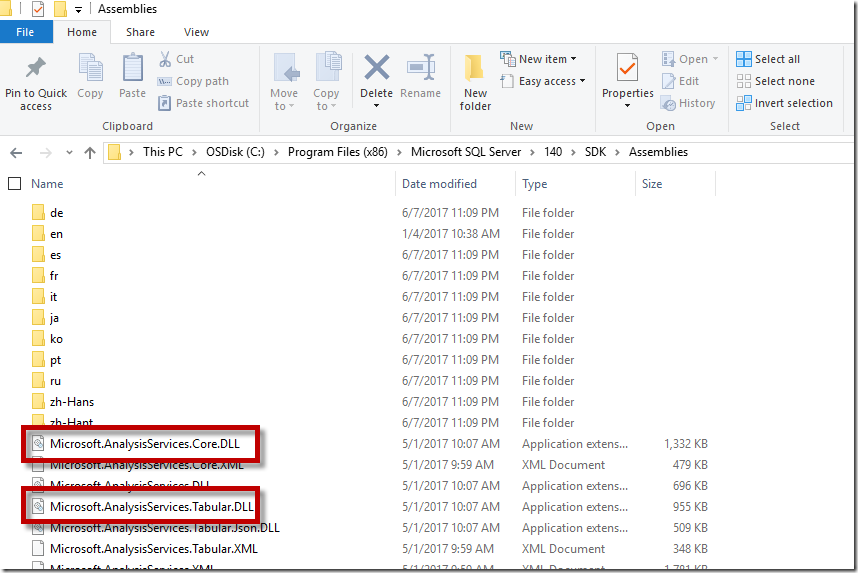The height and width of the screenshot is (573, 858).
Task: Click the Pin to Quick access icon
Action: tap(36, 67)
